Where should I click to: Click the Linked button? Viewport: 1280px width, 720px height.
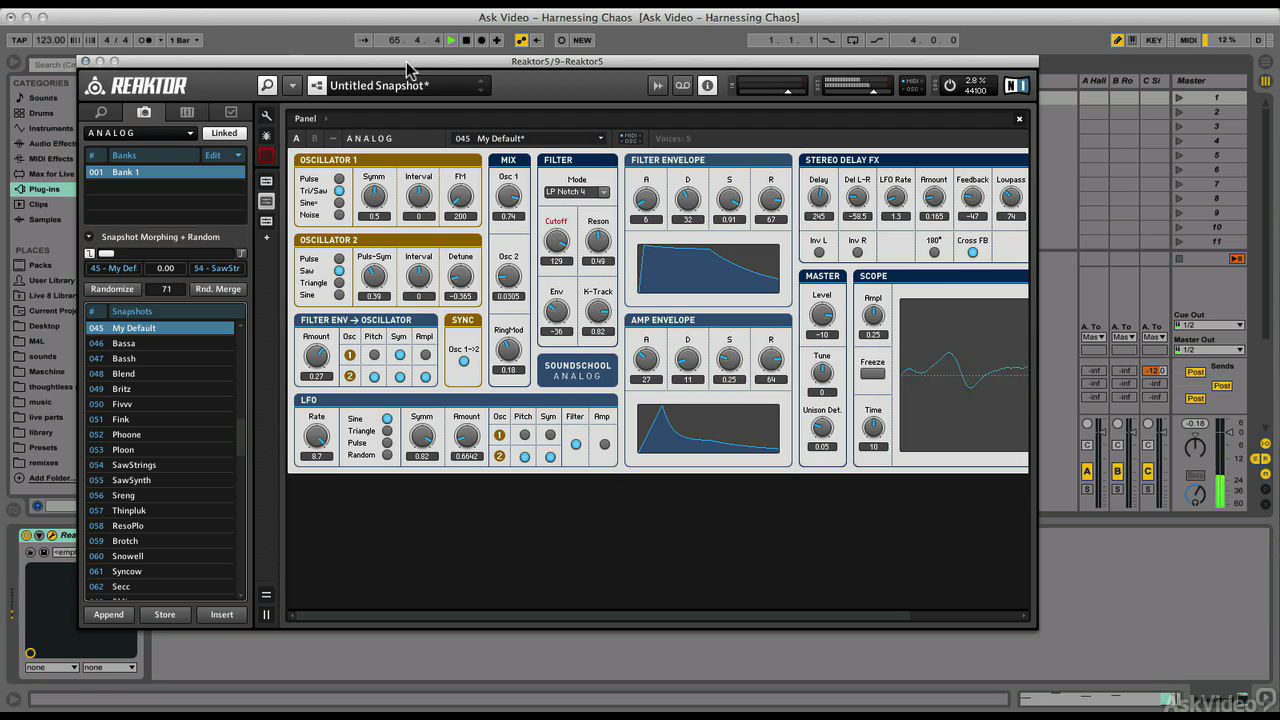224,133
